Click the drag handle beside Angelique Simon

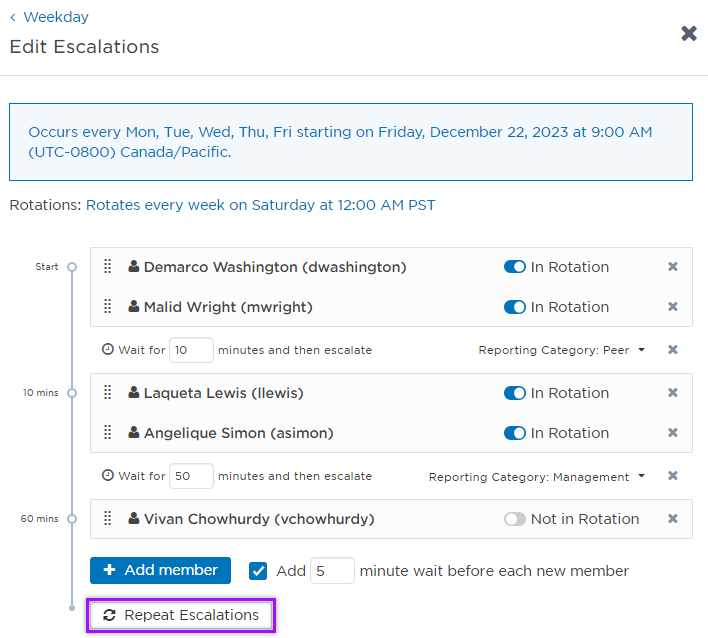[x=108, y=433]
